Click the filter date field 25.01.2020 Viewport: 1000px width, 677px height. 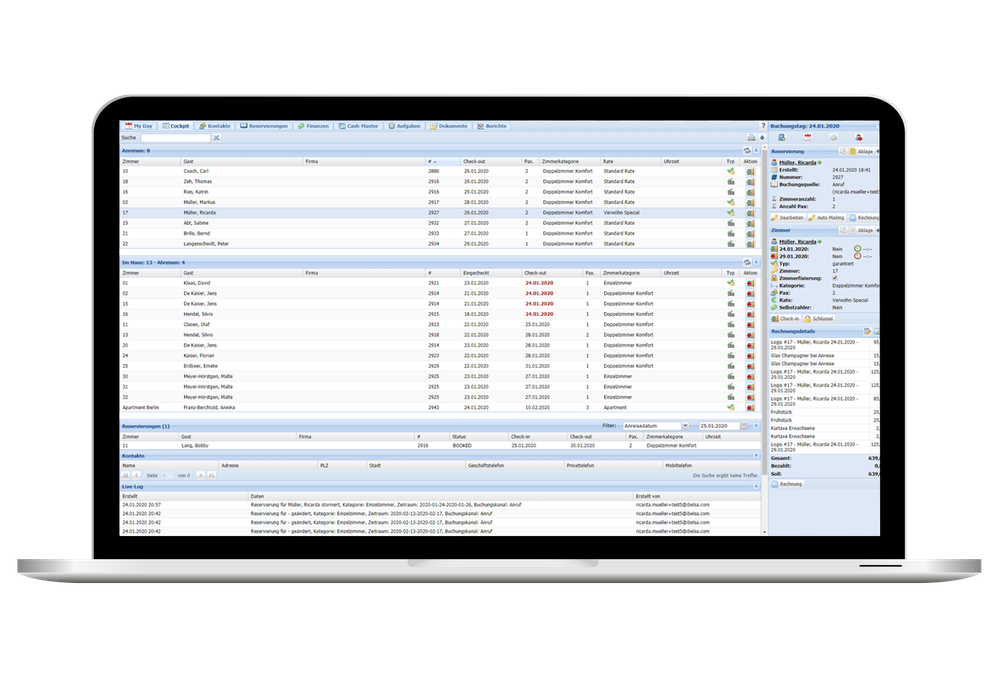[719, 426]
